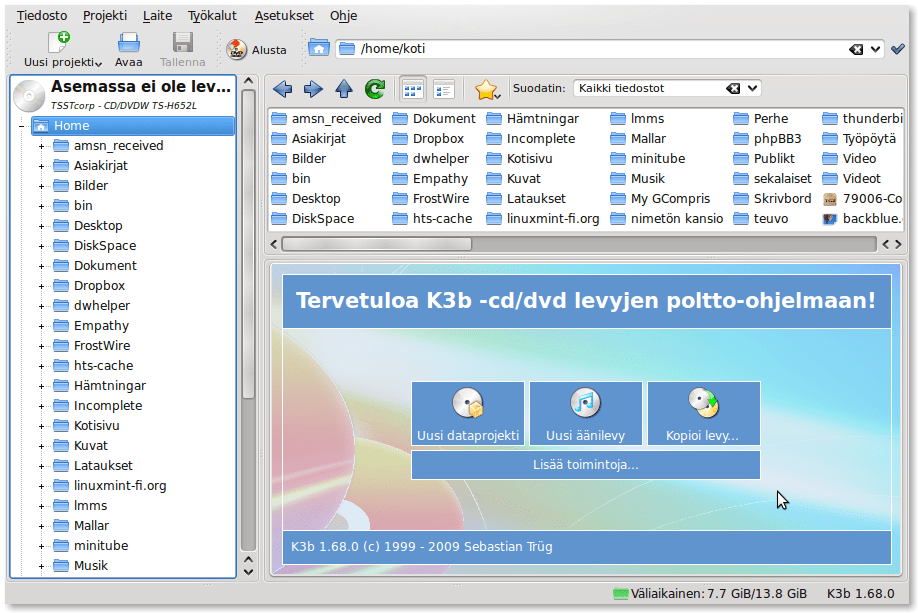Expand the Dropbox tree node
The image size is (918, 613).
pyautogui.click(x=42, y=286)
